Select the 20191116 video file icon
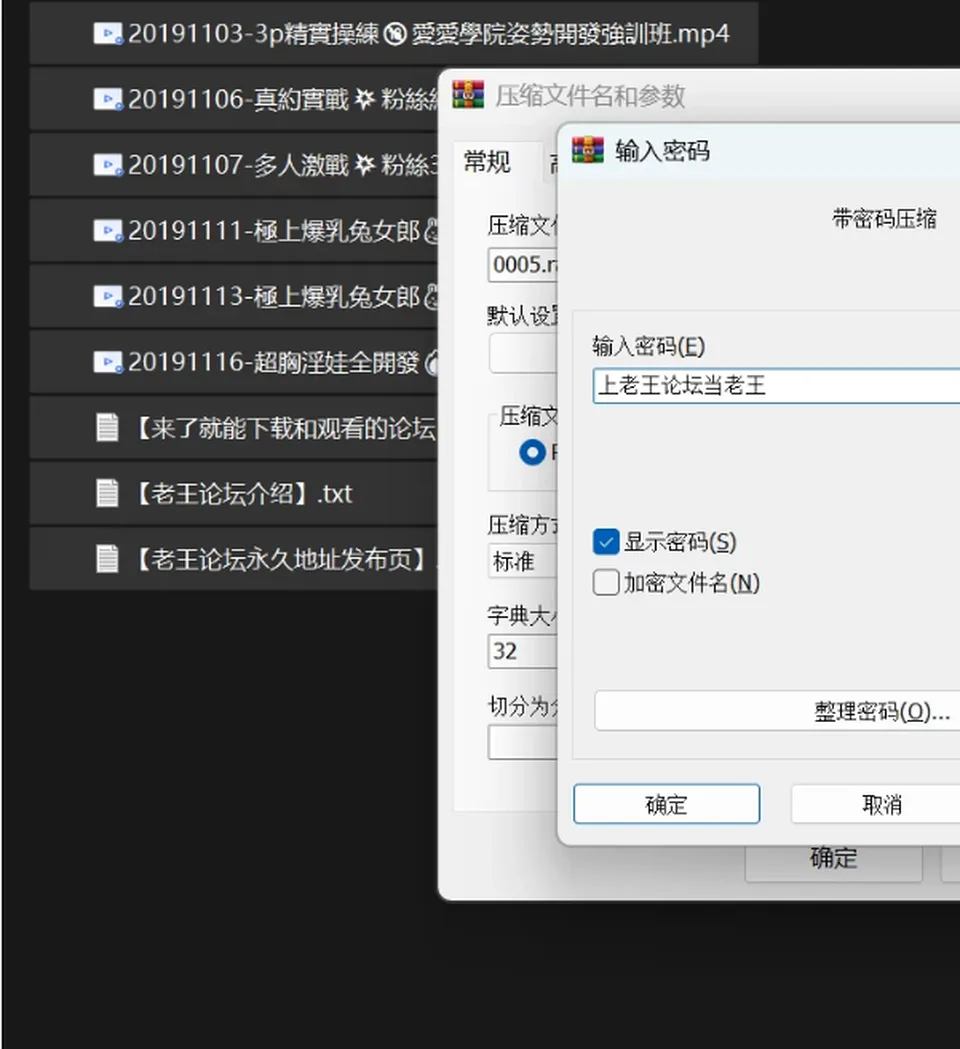The height and width of the screenshot is (1049, 960). 108,362
